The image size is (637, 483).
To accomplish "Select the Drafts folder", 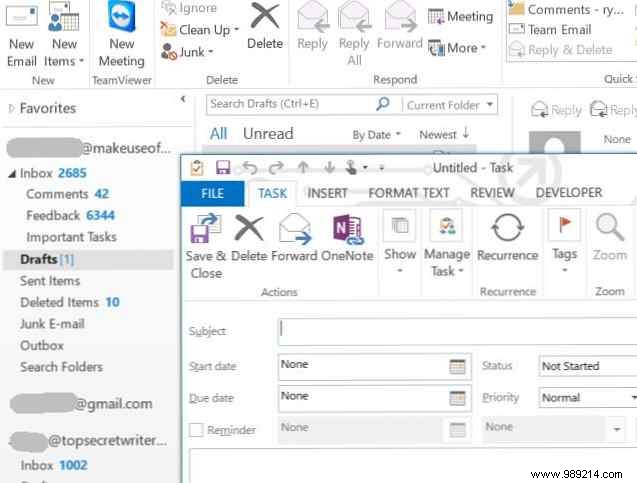I will click(88, 259).
